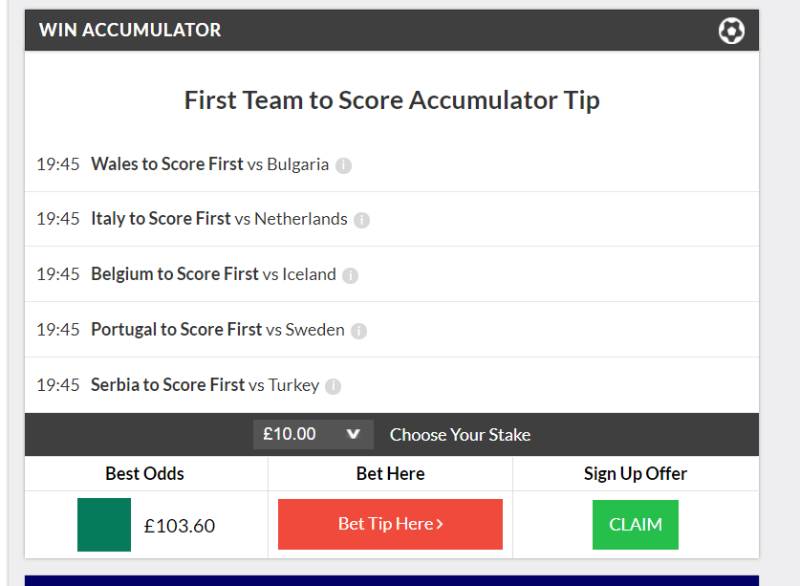
Task: Click the football icon in the header
Action: [731, 31]
